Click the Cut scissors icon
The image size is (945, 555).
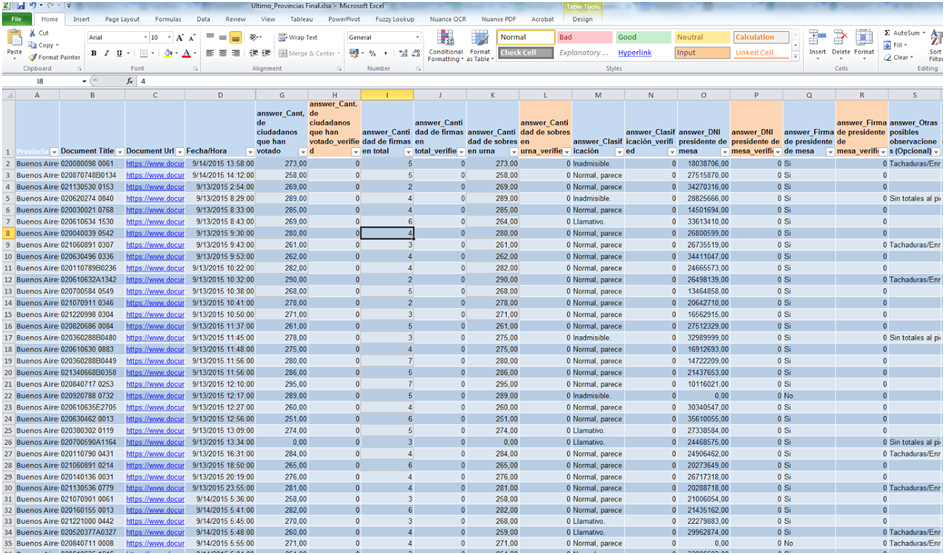33,33
